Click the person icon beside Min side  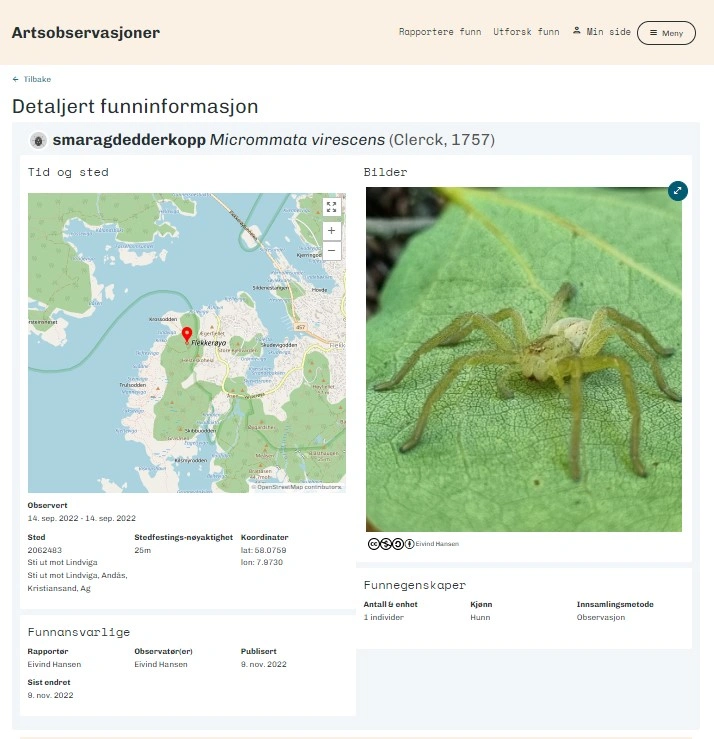tap(576, 31)
